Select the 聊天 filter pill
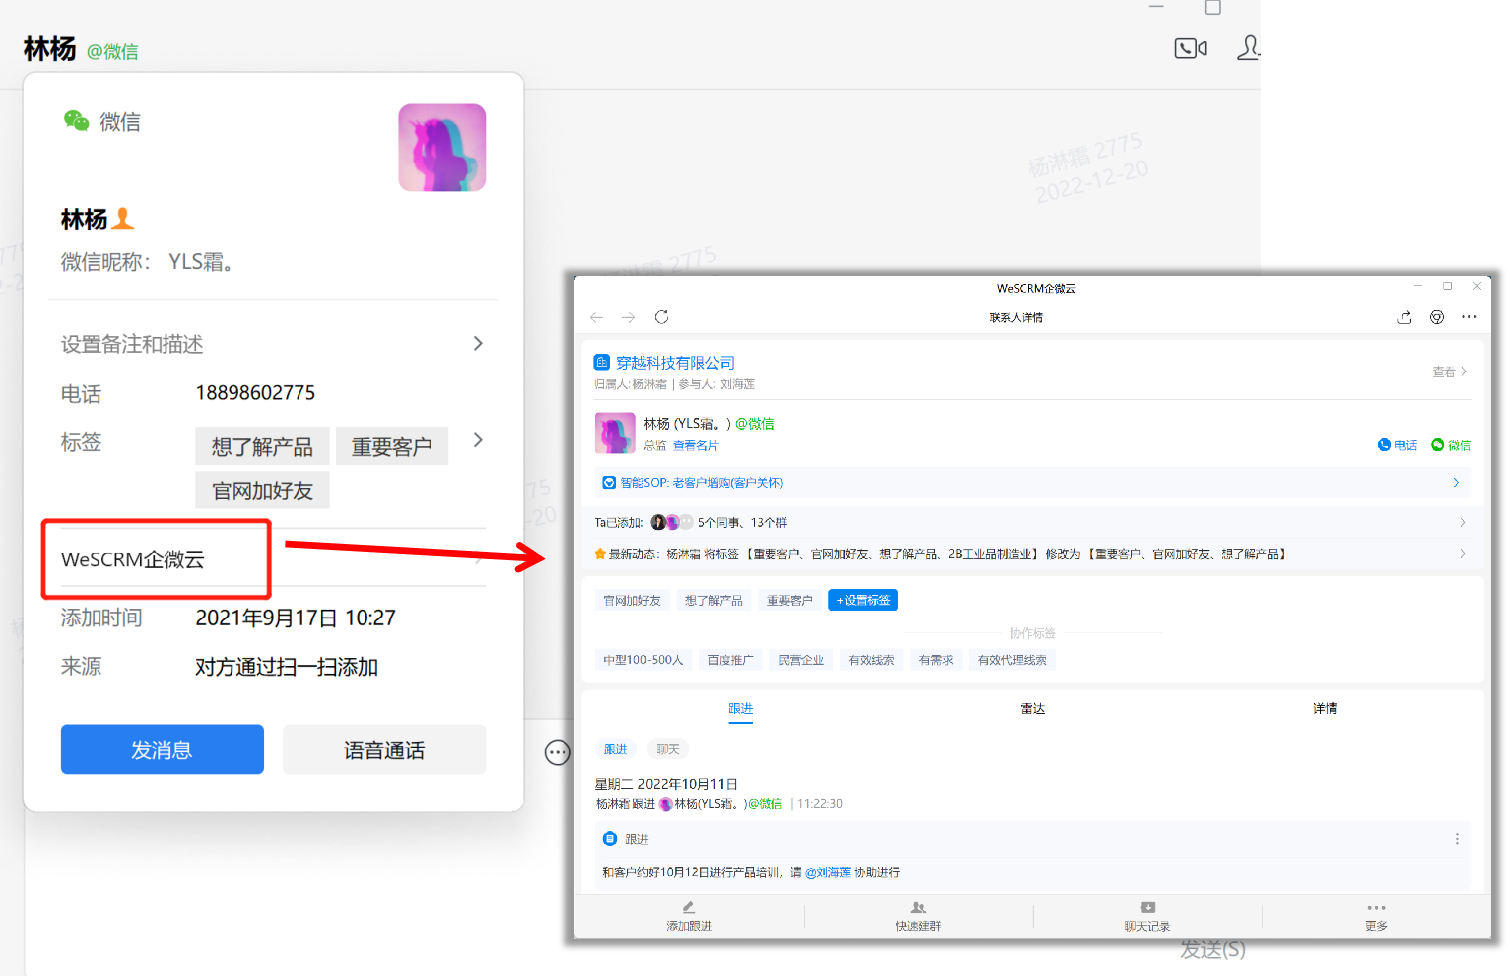Viewport: 1510px width, 976px height. click(668, 749)
